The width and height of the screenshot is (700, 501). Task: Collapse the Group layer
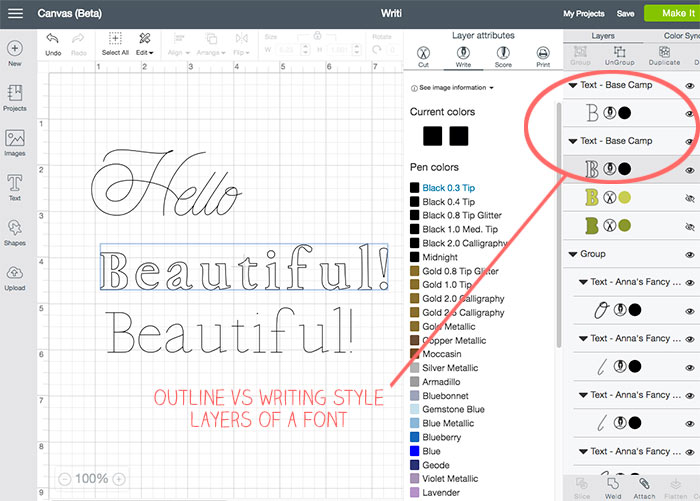[x=573, y=254]
